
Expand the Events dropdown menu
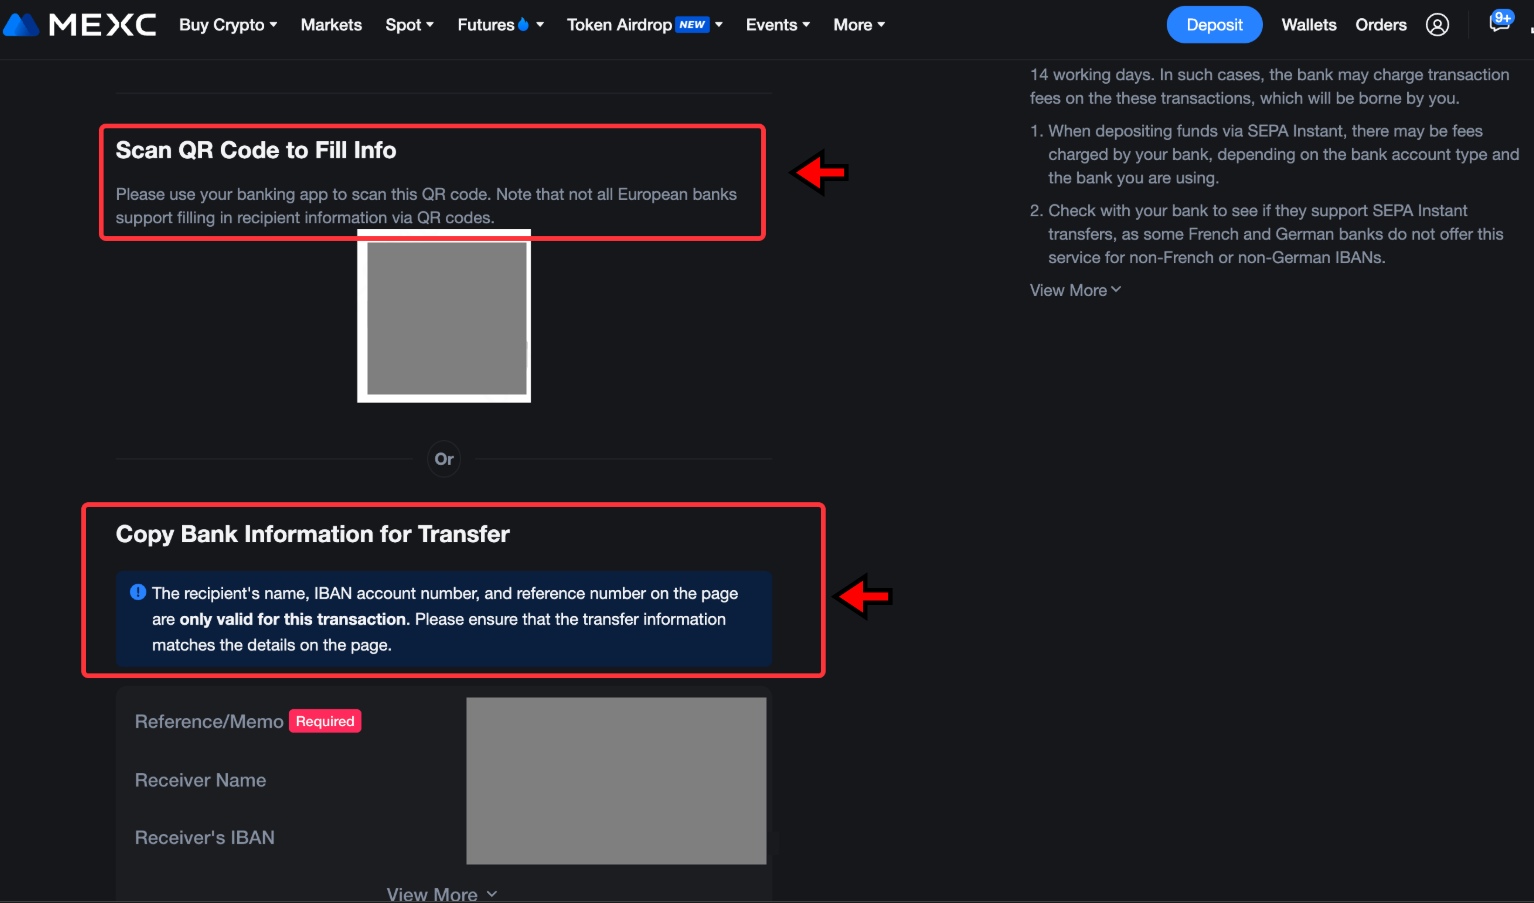(778, 24)
